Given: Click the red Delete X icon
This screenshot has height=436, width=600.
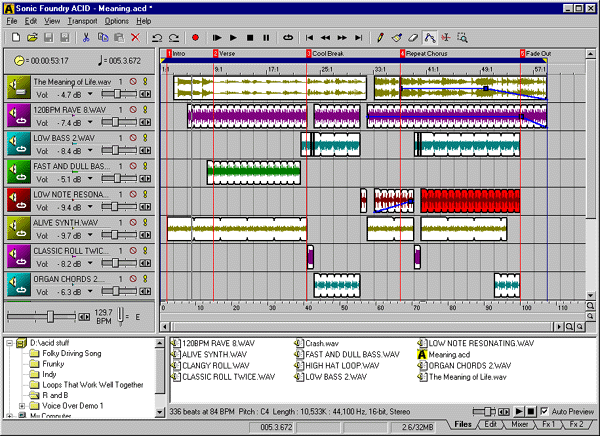Looking at the screenshot, I should pyautogui.click(x=135, y=38).
